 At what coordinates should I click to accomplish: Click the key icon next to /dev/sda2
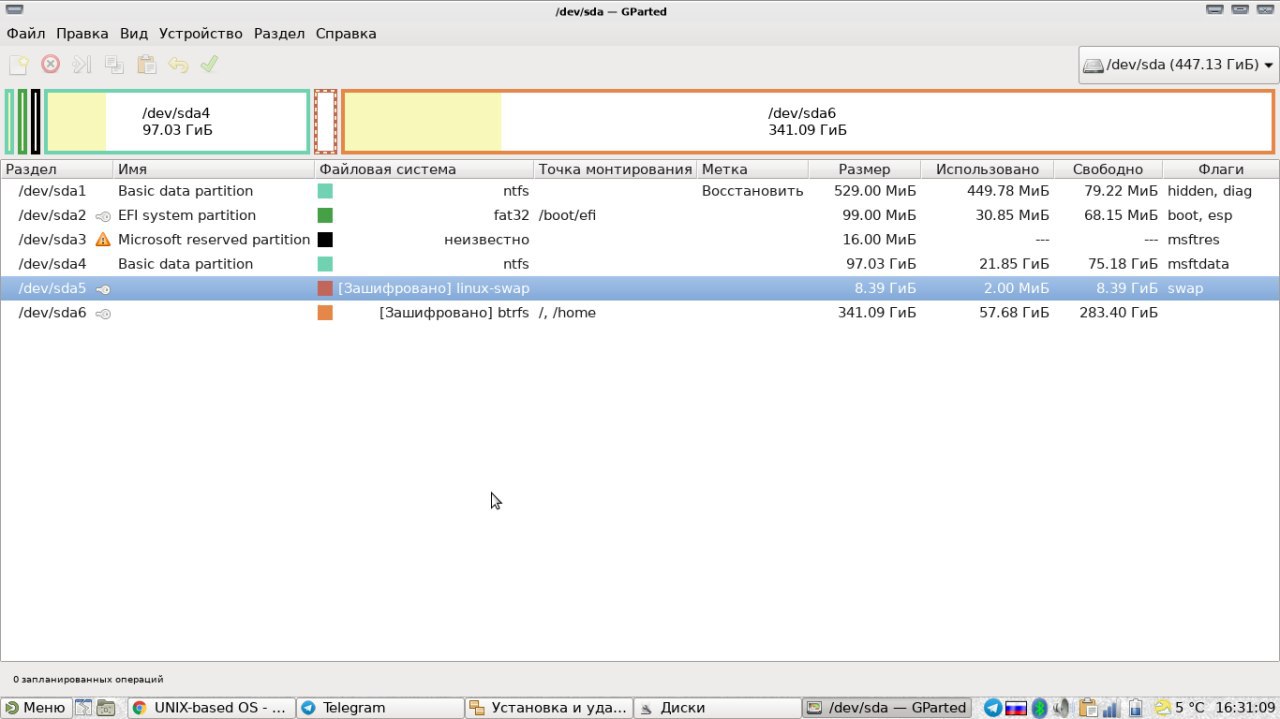pyautogui.click(x=103, y=216)
